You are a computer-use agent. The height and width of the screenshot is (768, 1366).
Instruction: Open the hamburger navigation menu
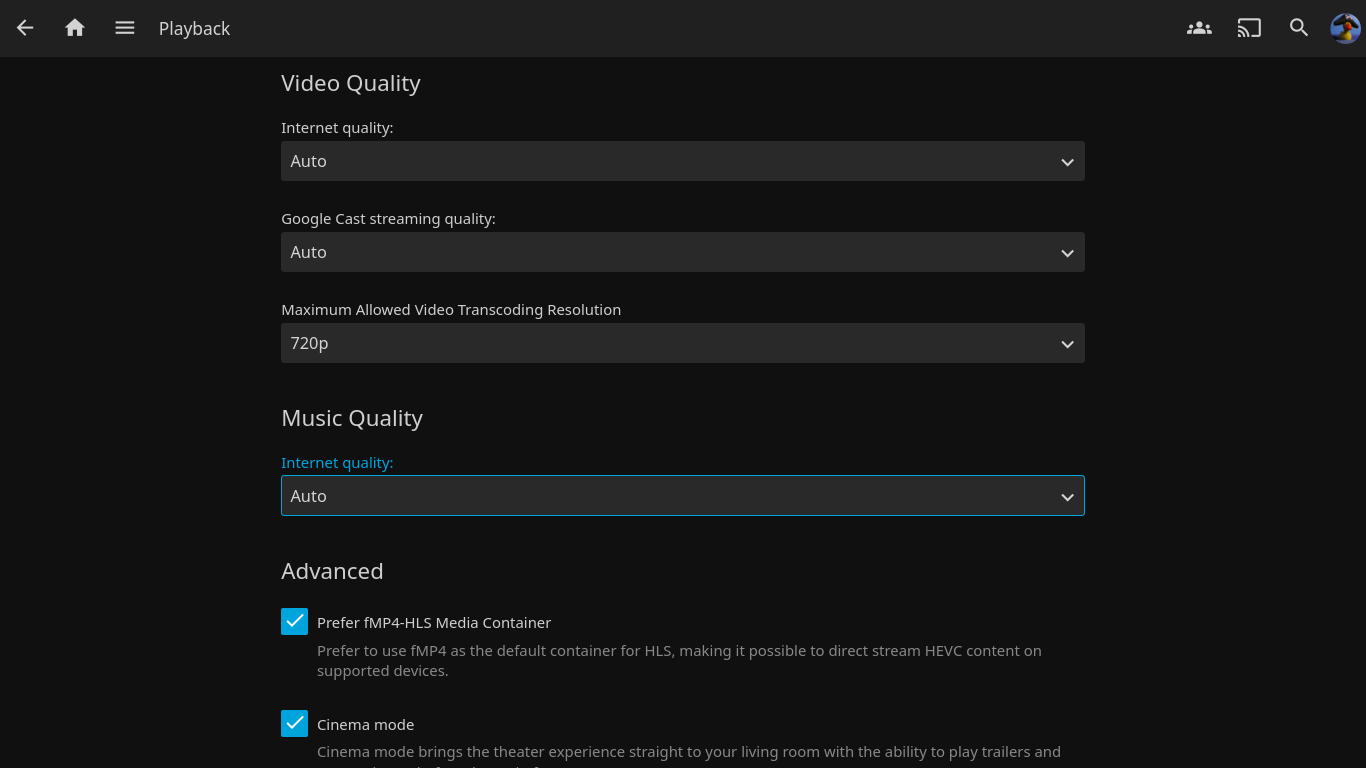click(125, 28)
